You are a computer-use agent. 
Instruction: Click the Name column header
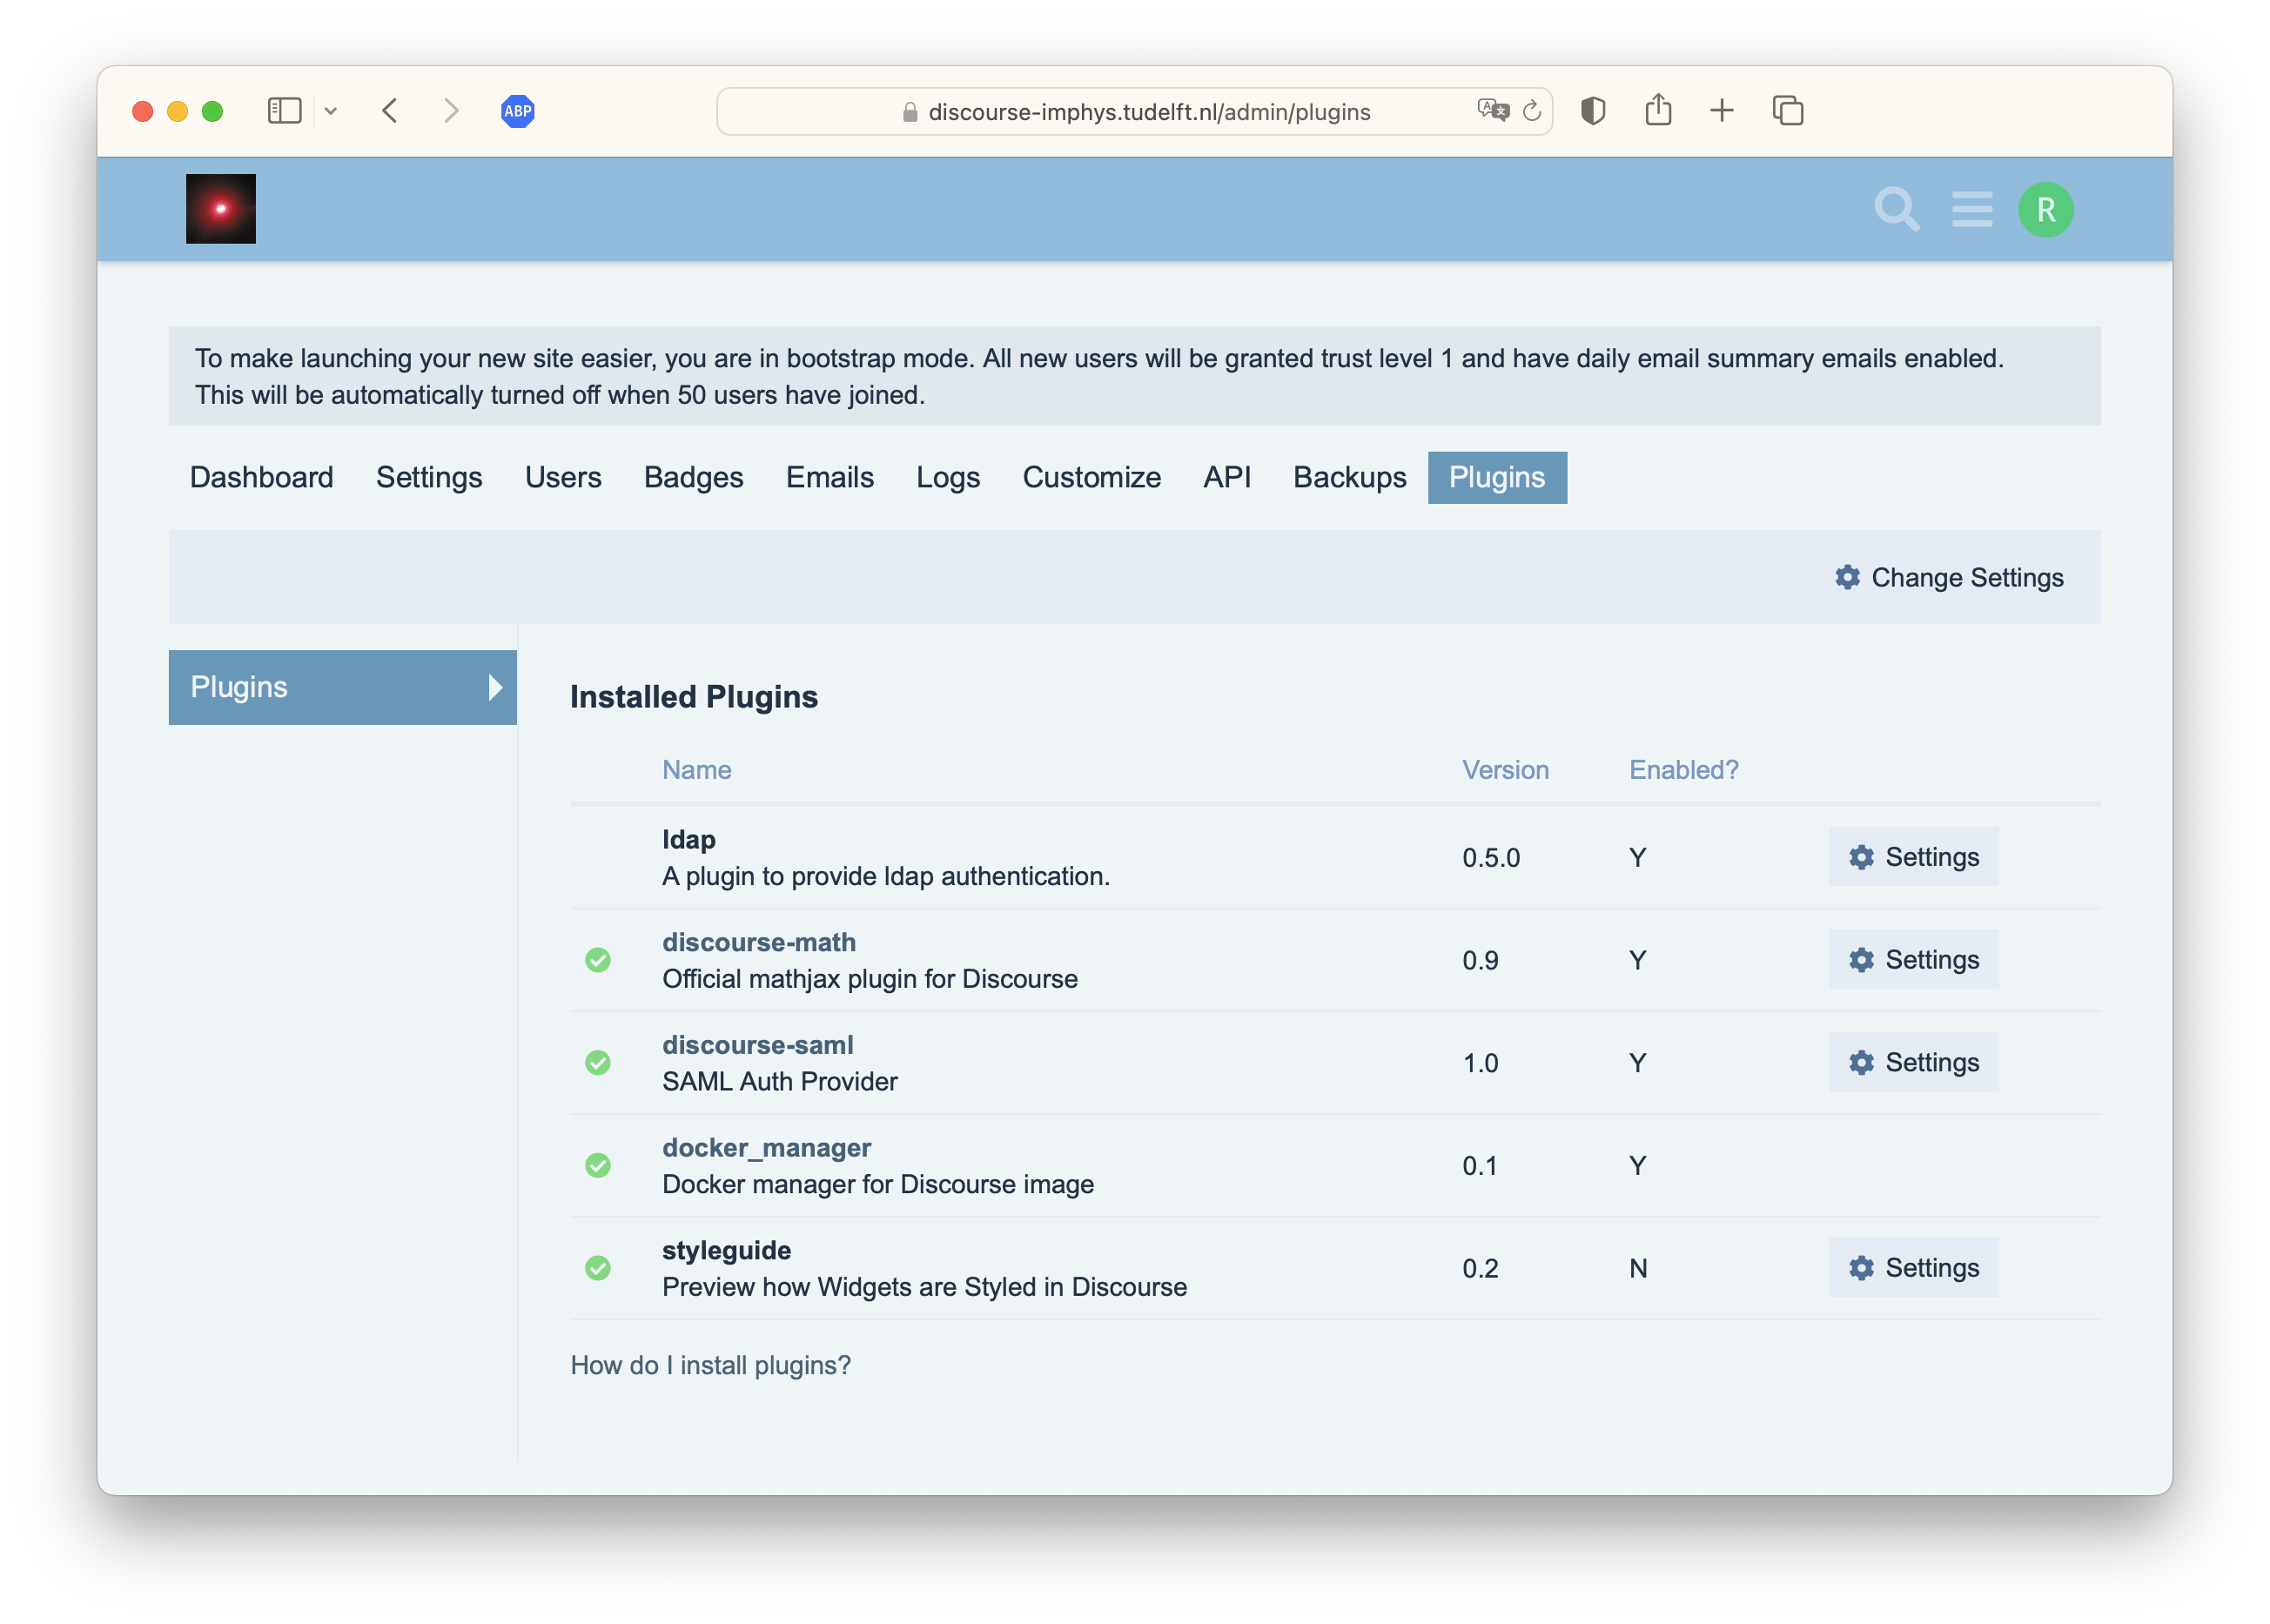(x=696, y=770)
